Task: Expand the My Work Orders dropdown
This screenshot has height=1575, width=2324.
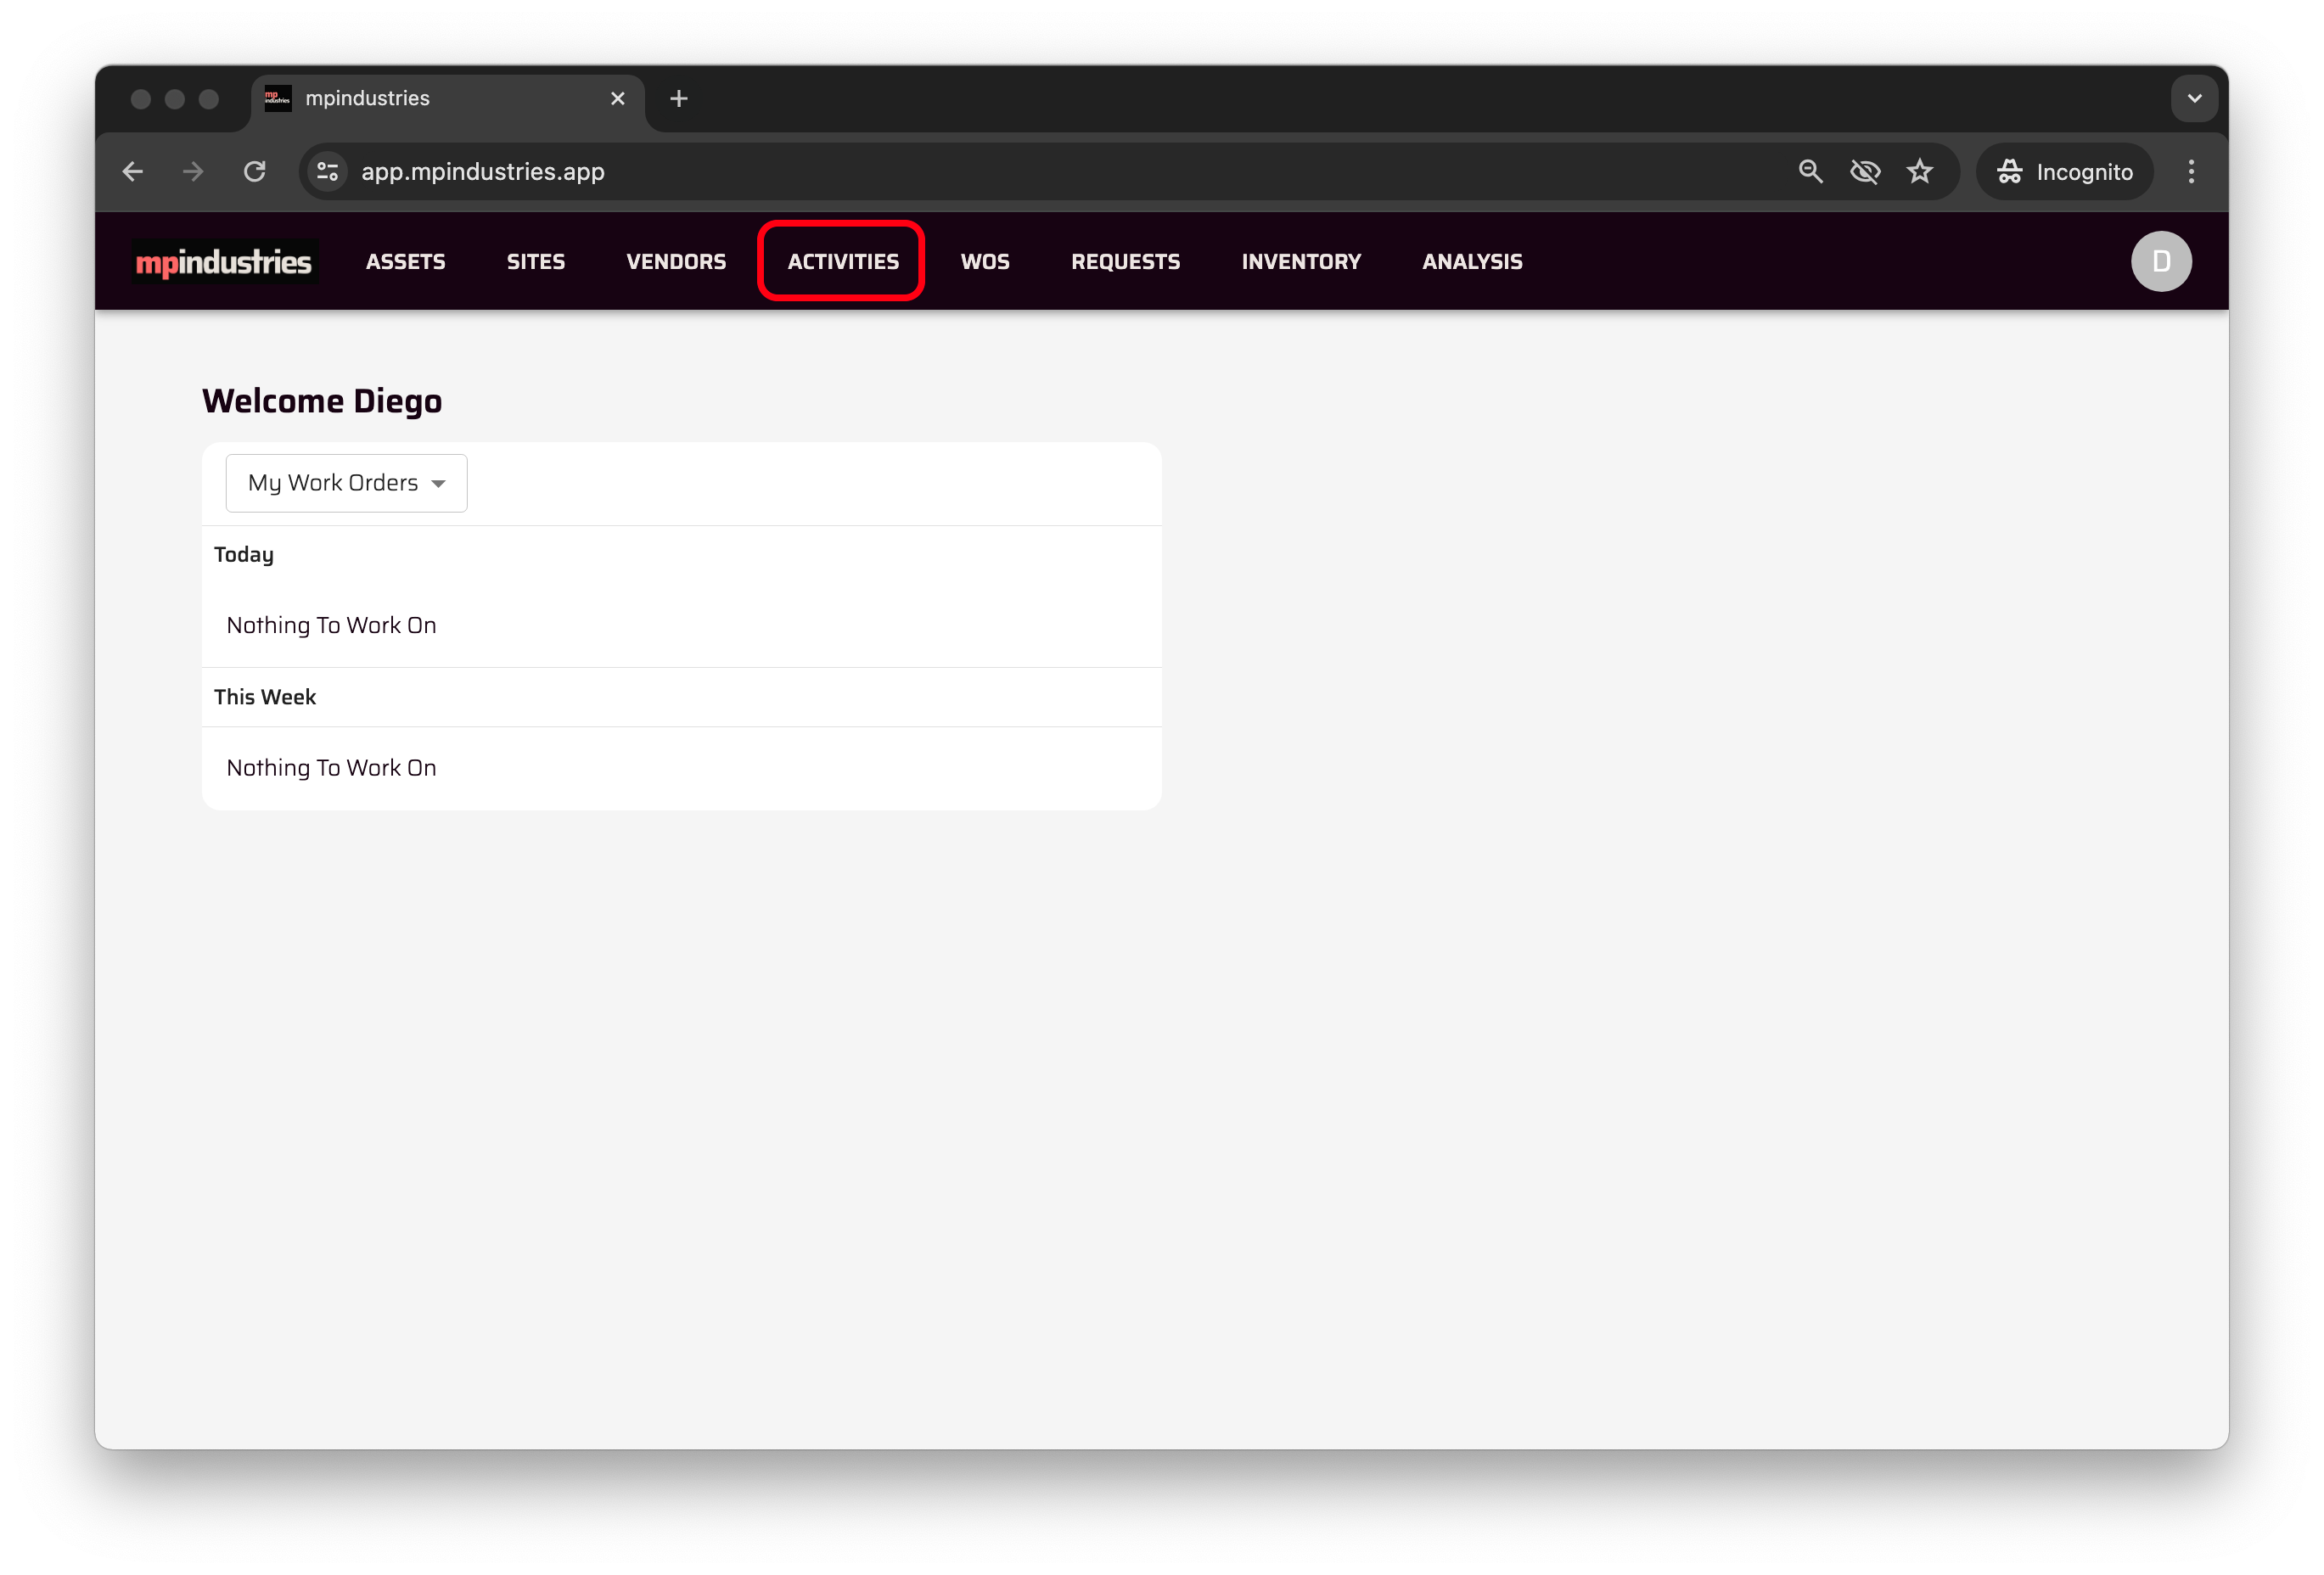Action: (346, 483)
